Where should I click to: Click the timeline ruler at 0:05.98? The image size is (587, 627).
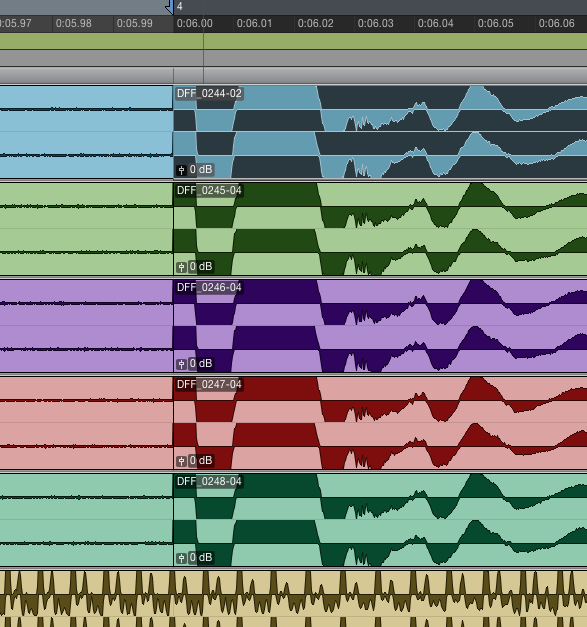tap(74, 23)
